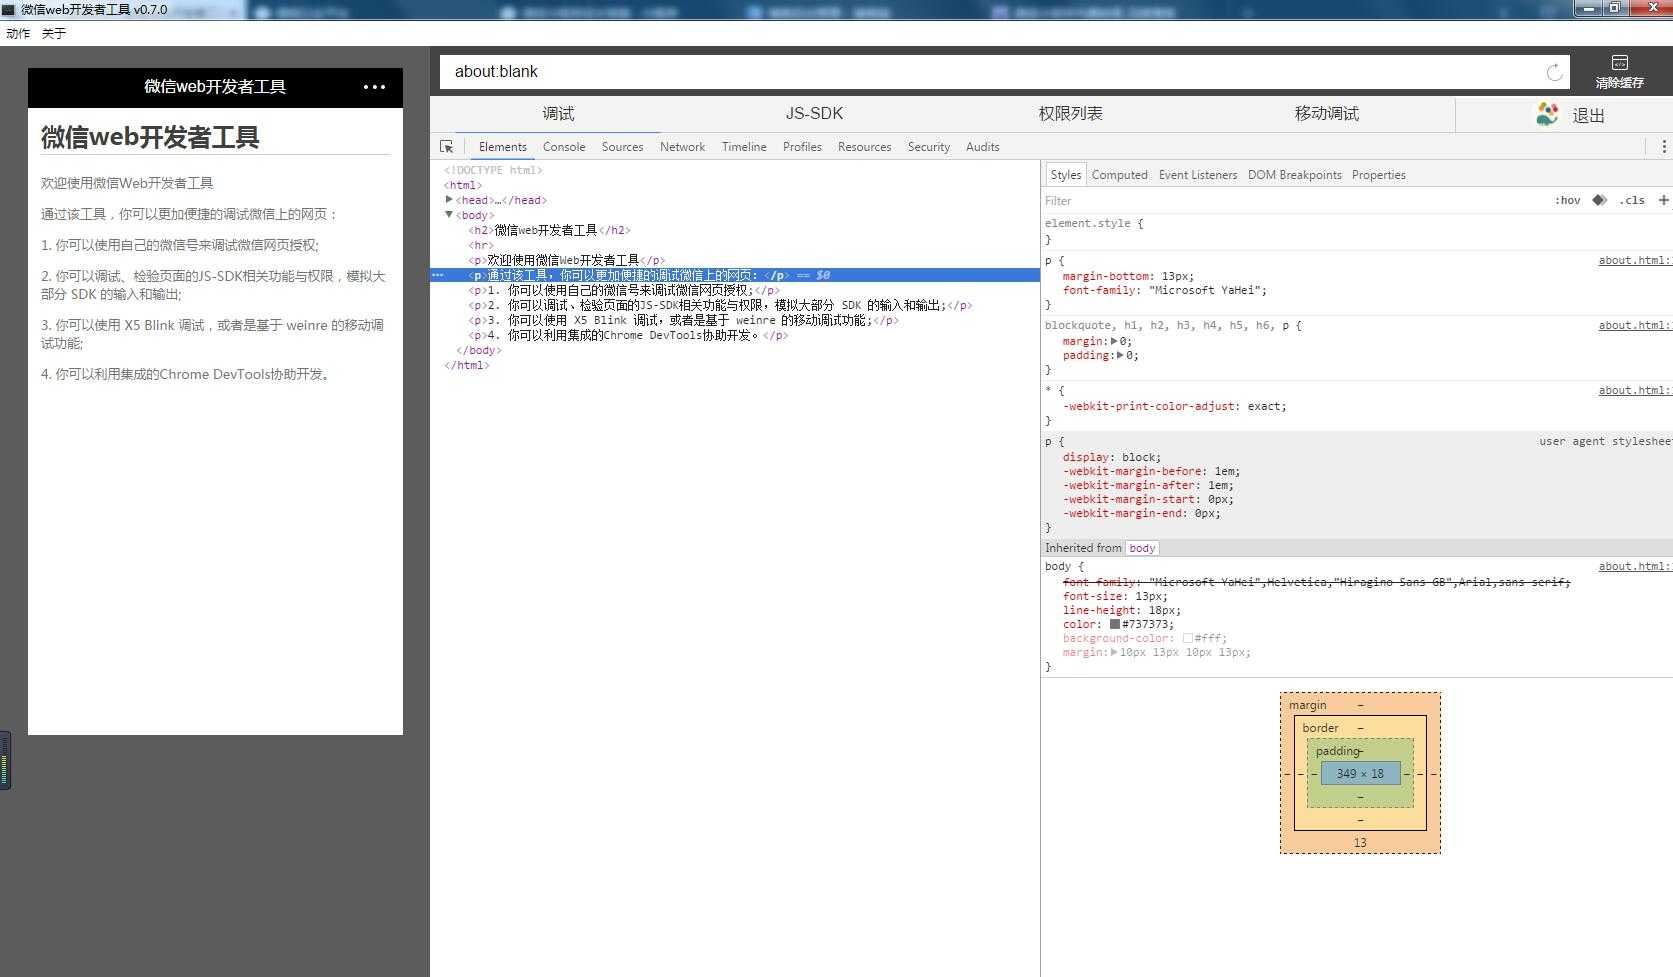
Task: Switch to the Computed sidebar tab
Action: pos(1119,175)
